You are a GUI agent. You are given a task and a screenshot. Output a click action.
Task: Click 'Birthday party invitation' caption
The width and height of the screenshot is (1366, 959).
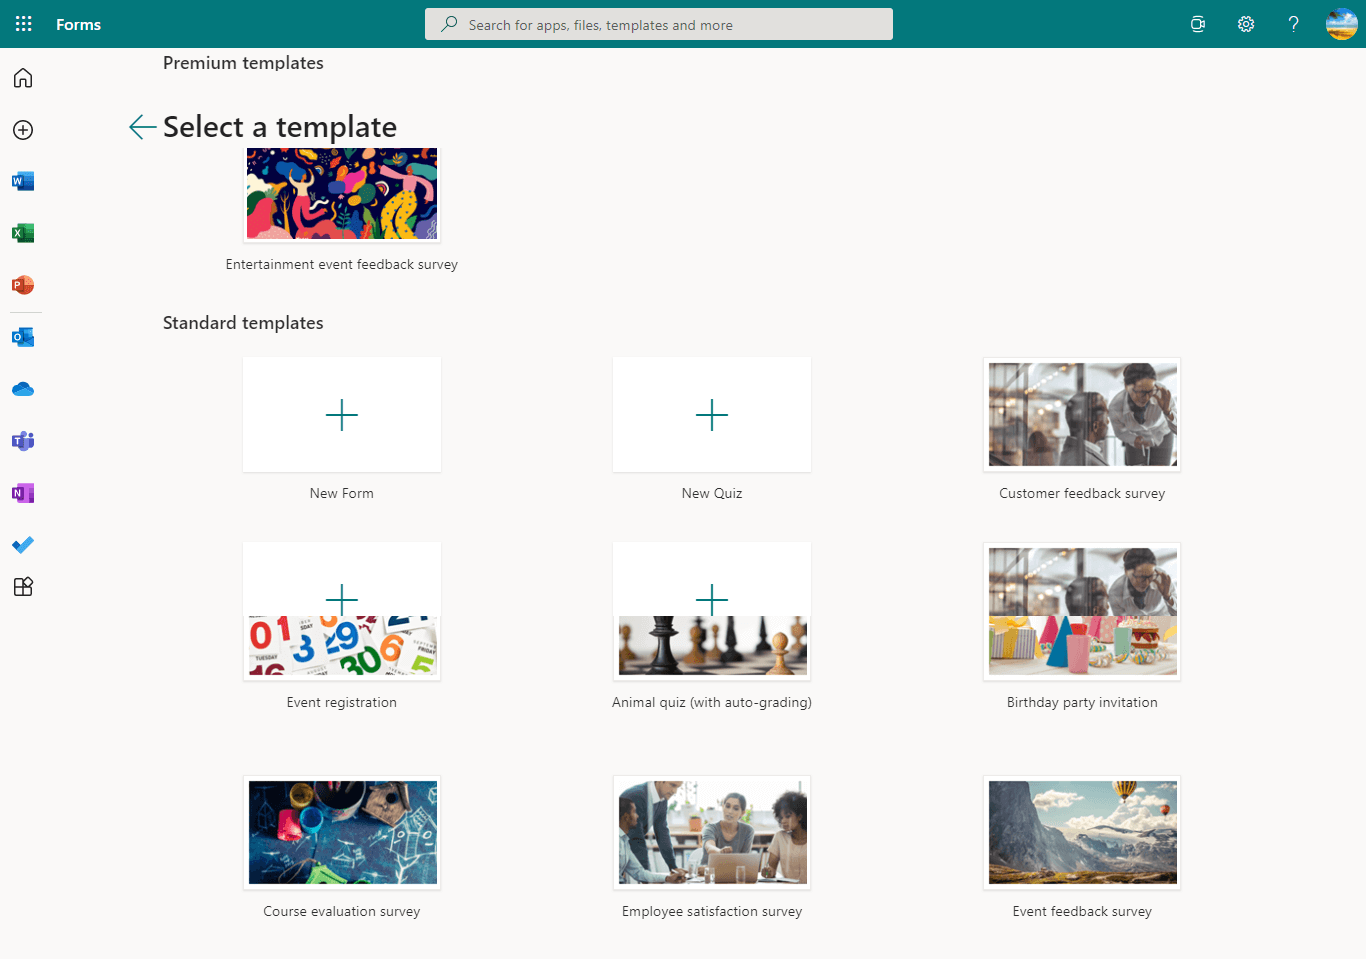(x=1082, y=702)
